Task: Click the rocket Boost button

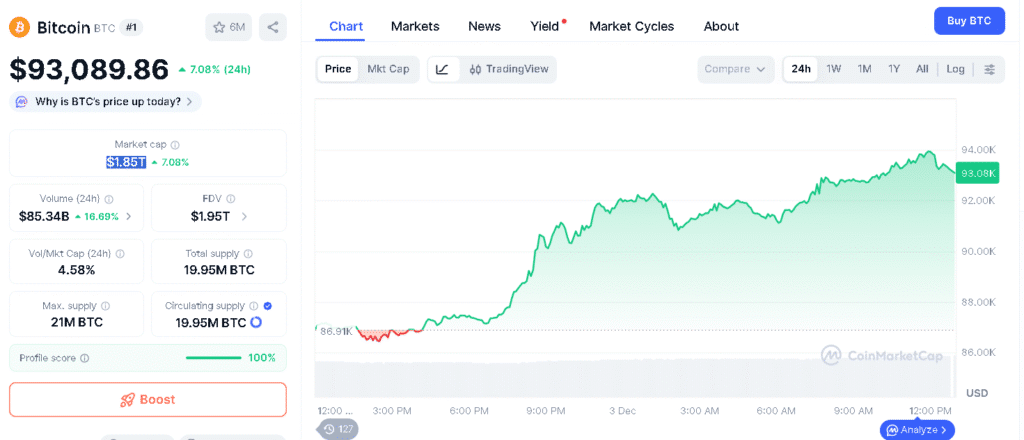Action: [148, 400]
